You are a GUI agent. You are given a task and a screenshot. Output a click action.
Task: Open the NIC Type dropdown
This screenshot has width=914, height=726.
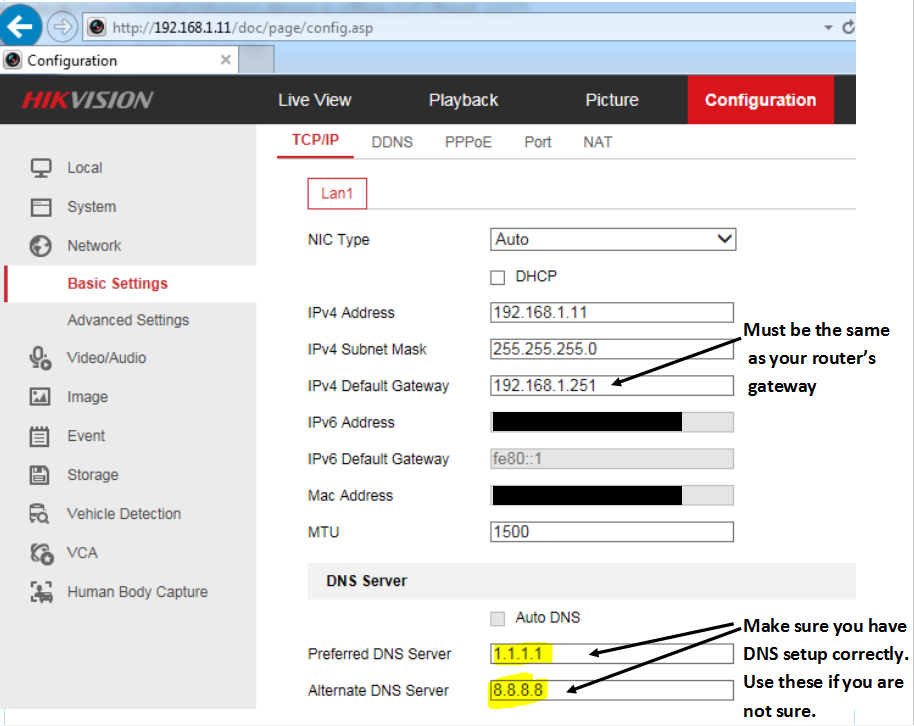coord(613,240)
